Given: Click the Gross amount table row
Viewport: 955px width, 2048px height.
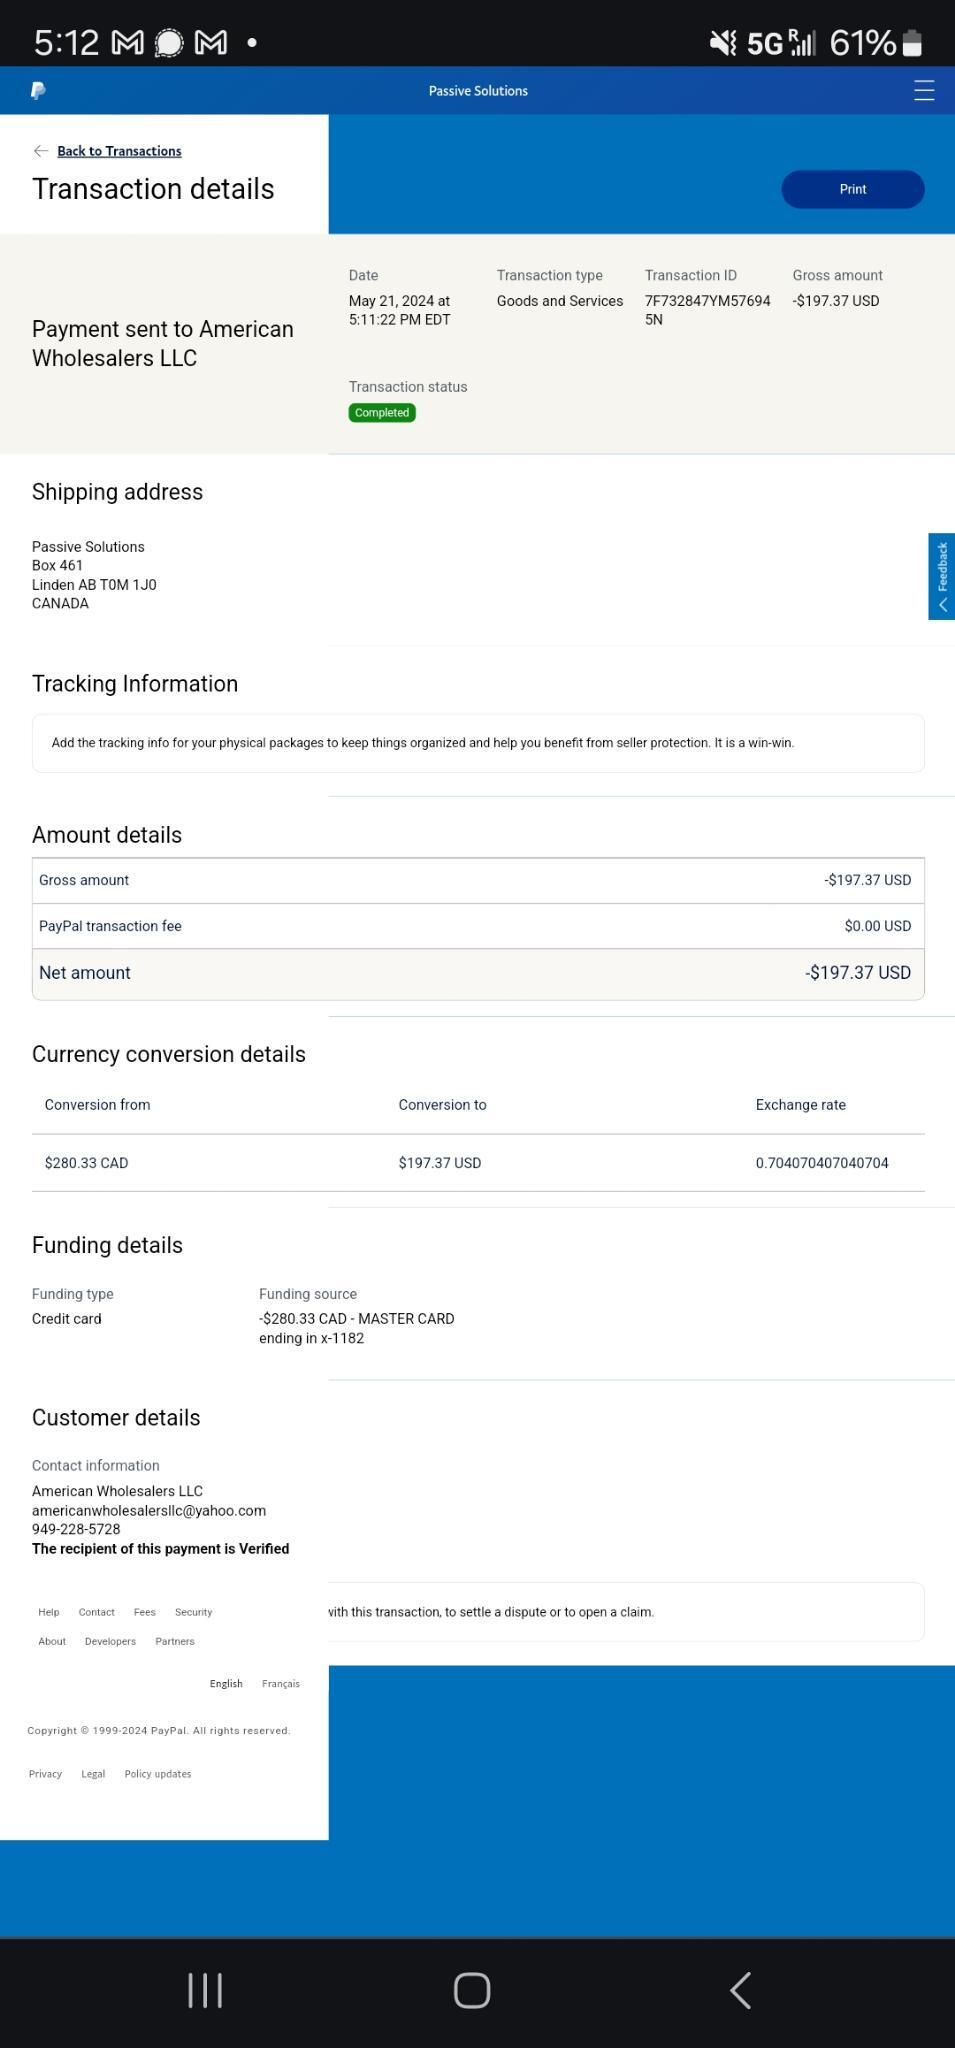Looking at the screenshot, I should (x=478, y=880).
